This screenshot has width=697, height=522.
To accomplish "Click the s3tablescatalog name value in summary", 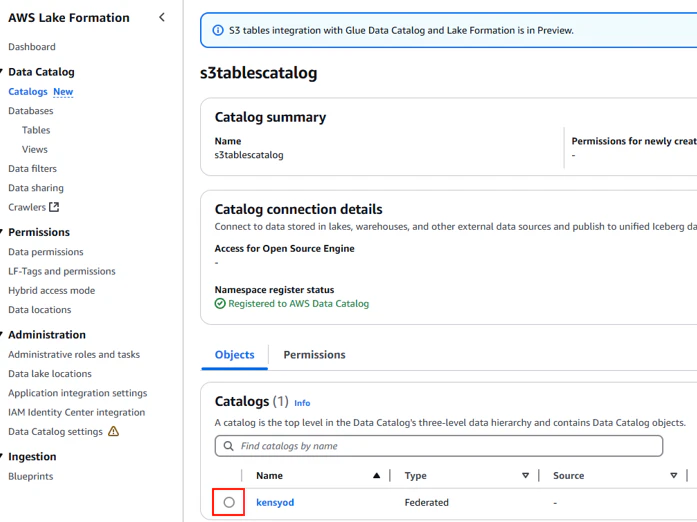I will click(x=249, y=155).
